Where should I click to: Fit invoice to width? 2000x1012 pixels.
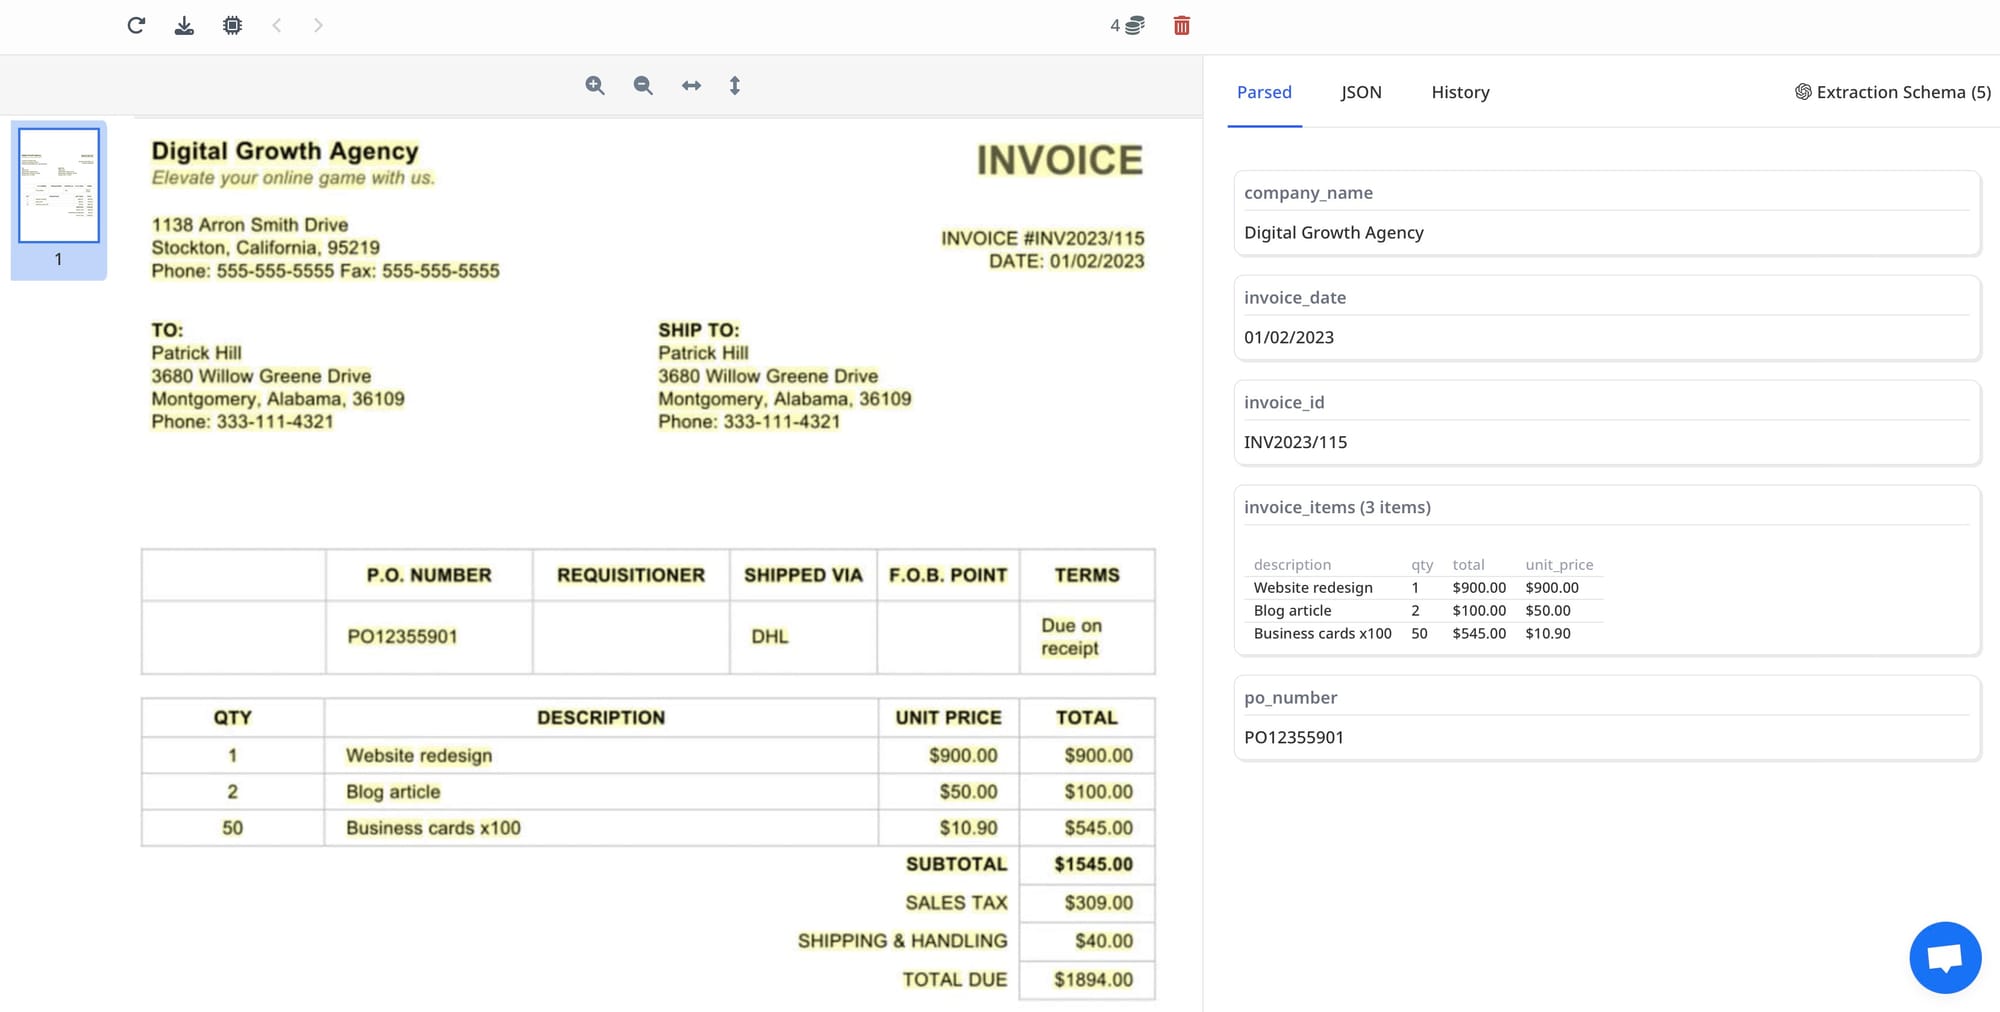[x=691, y=86]
